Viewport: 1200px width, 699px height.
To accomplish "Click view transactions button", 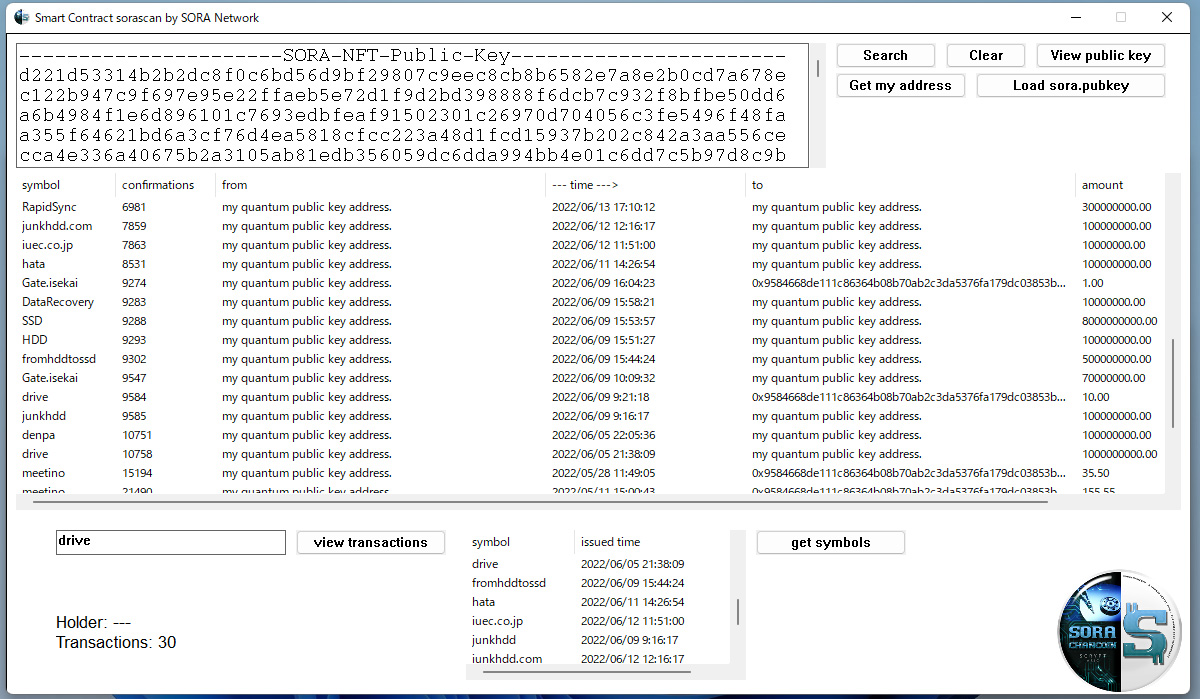I will pyautogui.click(x=370, y=542).
